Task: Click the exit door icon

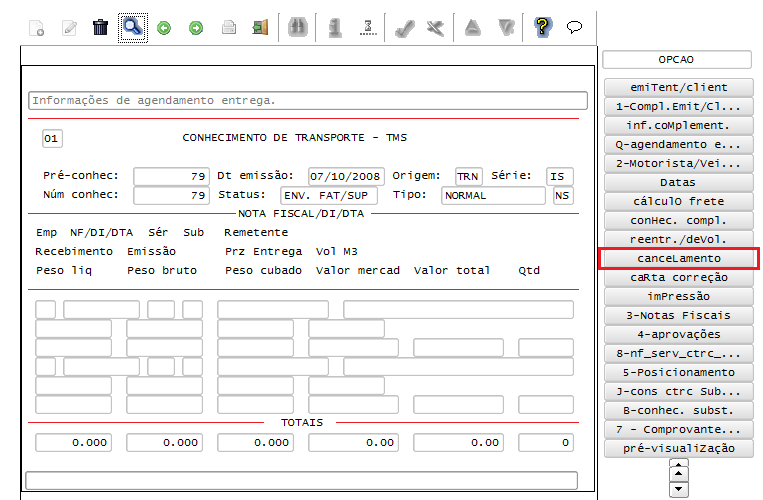Action: 260,28
